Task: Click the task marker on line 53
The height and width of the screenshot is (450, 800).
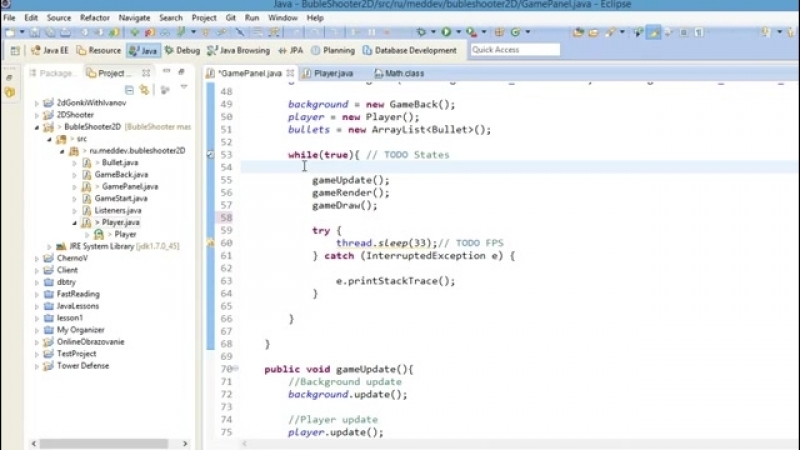Action: pos(210,155)
